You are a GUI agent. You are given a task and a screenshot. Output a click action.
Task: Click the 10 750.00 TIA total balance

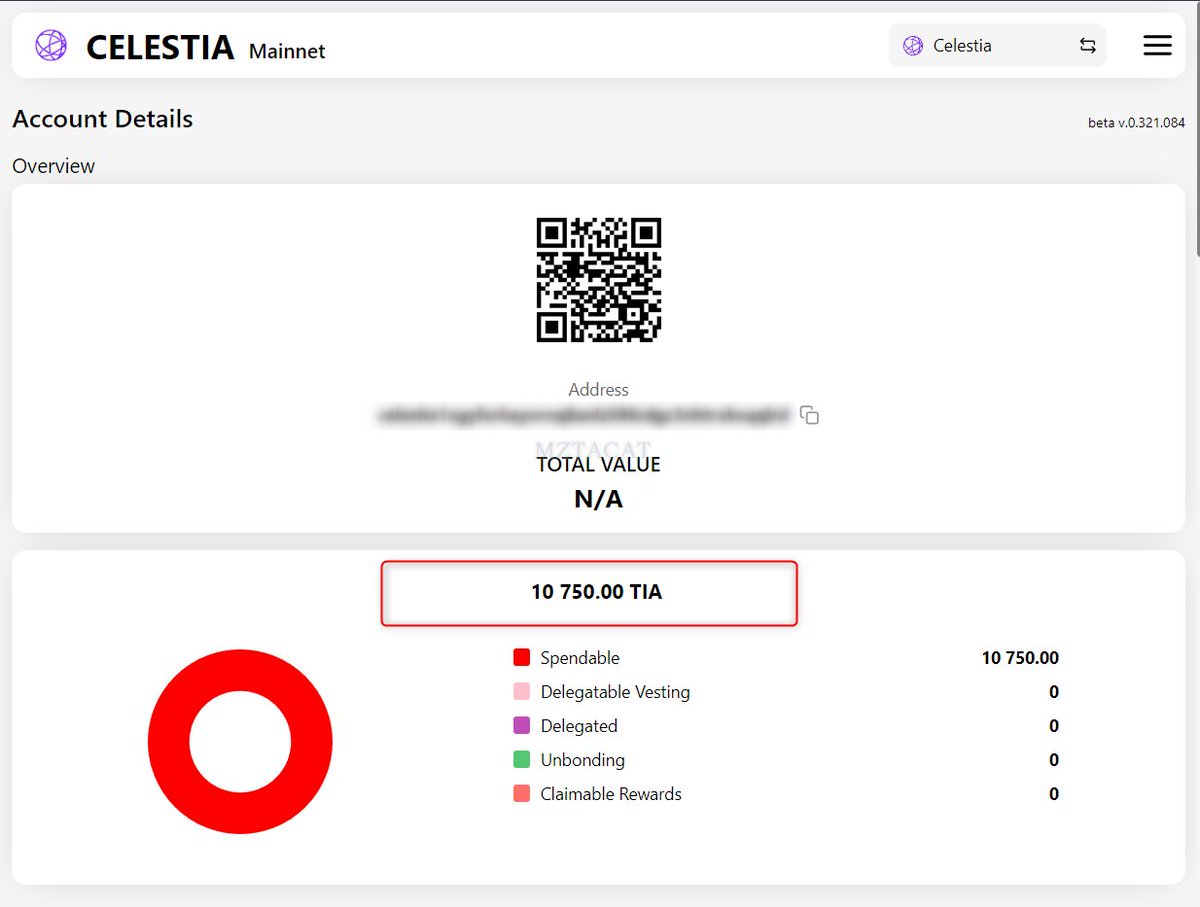[x=596, y=592]
